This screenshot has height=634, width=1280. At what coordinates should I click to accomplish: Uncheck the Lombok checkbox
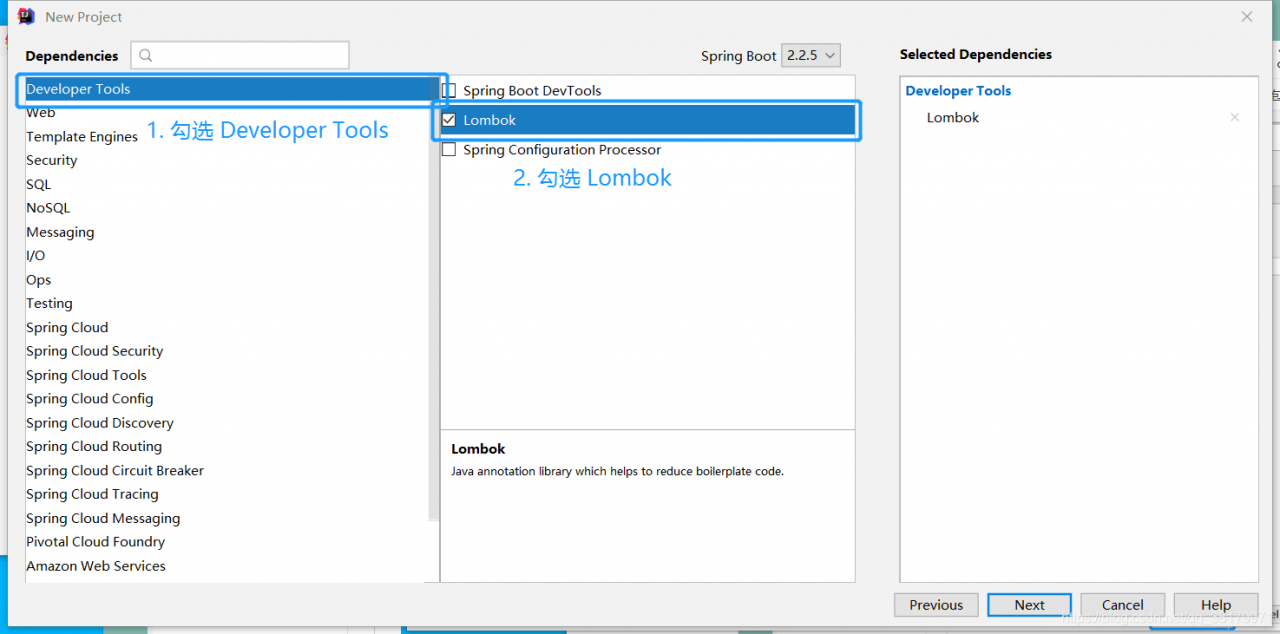449,120
